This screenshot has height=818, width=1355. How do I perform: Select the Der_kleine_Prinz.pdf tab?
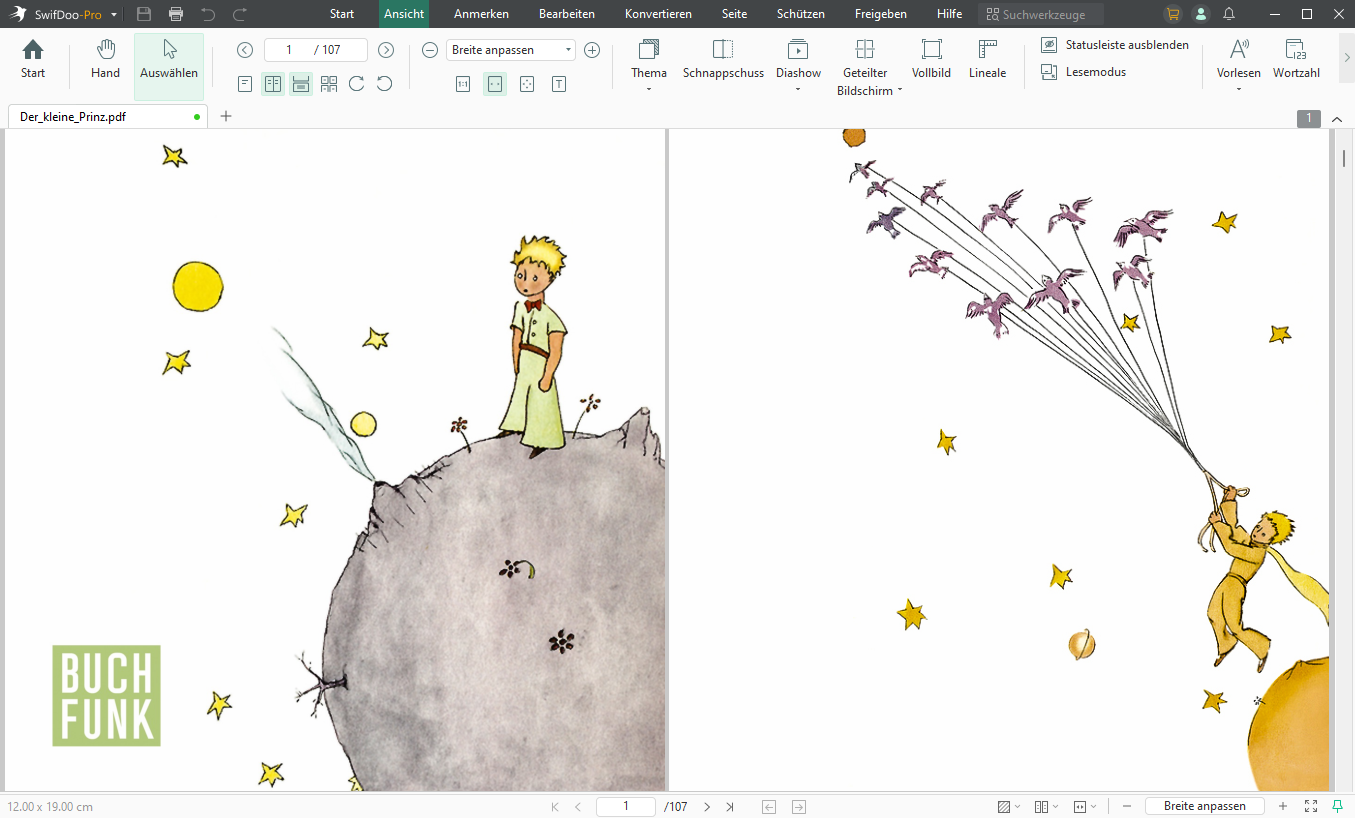[108, 116]
